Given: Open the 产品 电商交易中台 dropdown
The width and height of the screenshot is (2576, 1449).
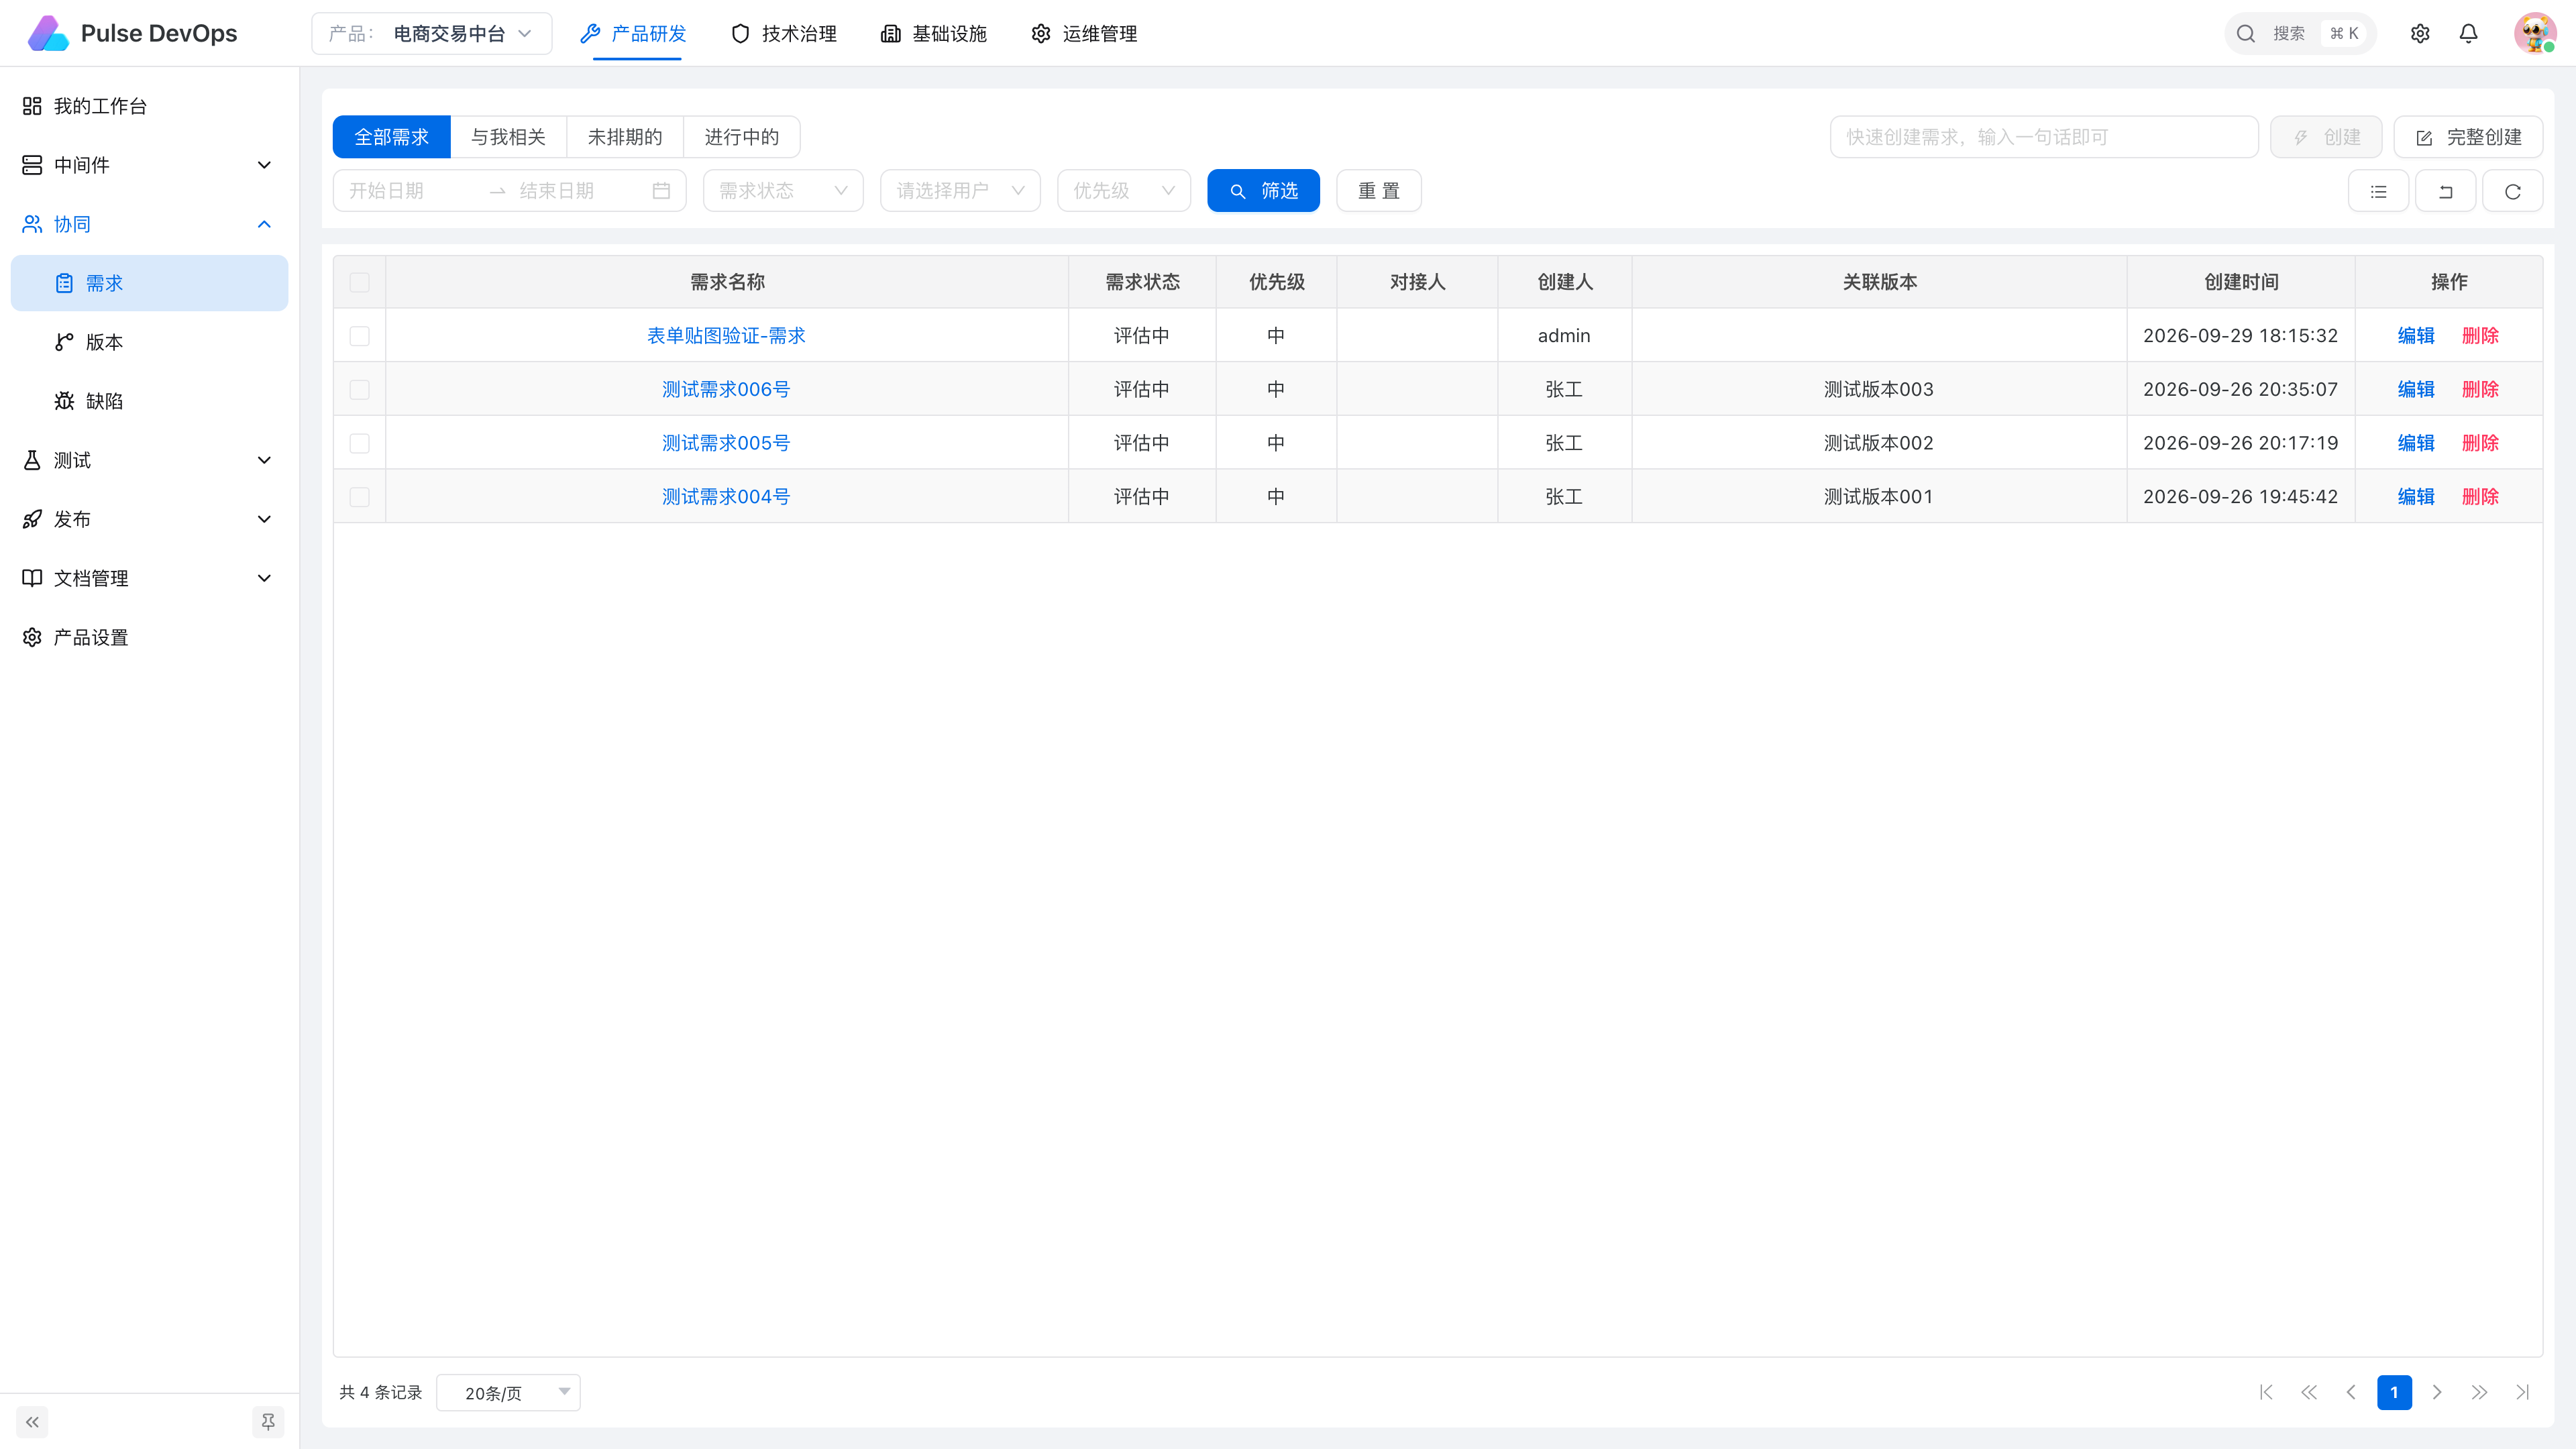Looking at the screenshot, I should [432, 33].
